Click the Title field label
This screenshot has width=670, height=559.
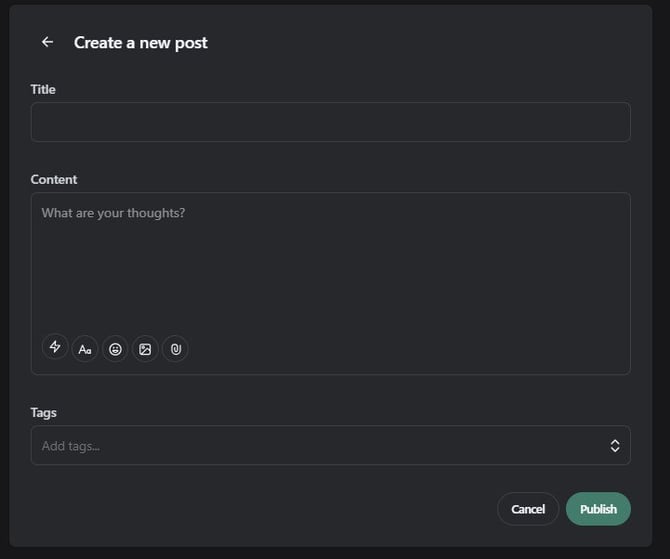tap(43, 89)
